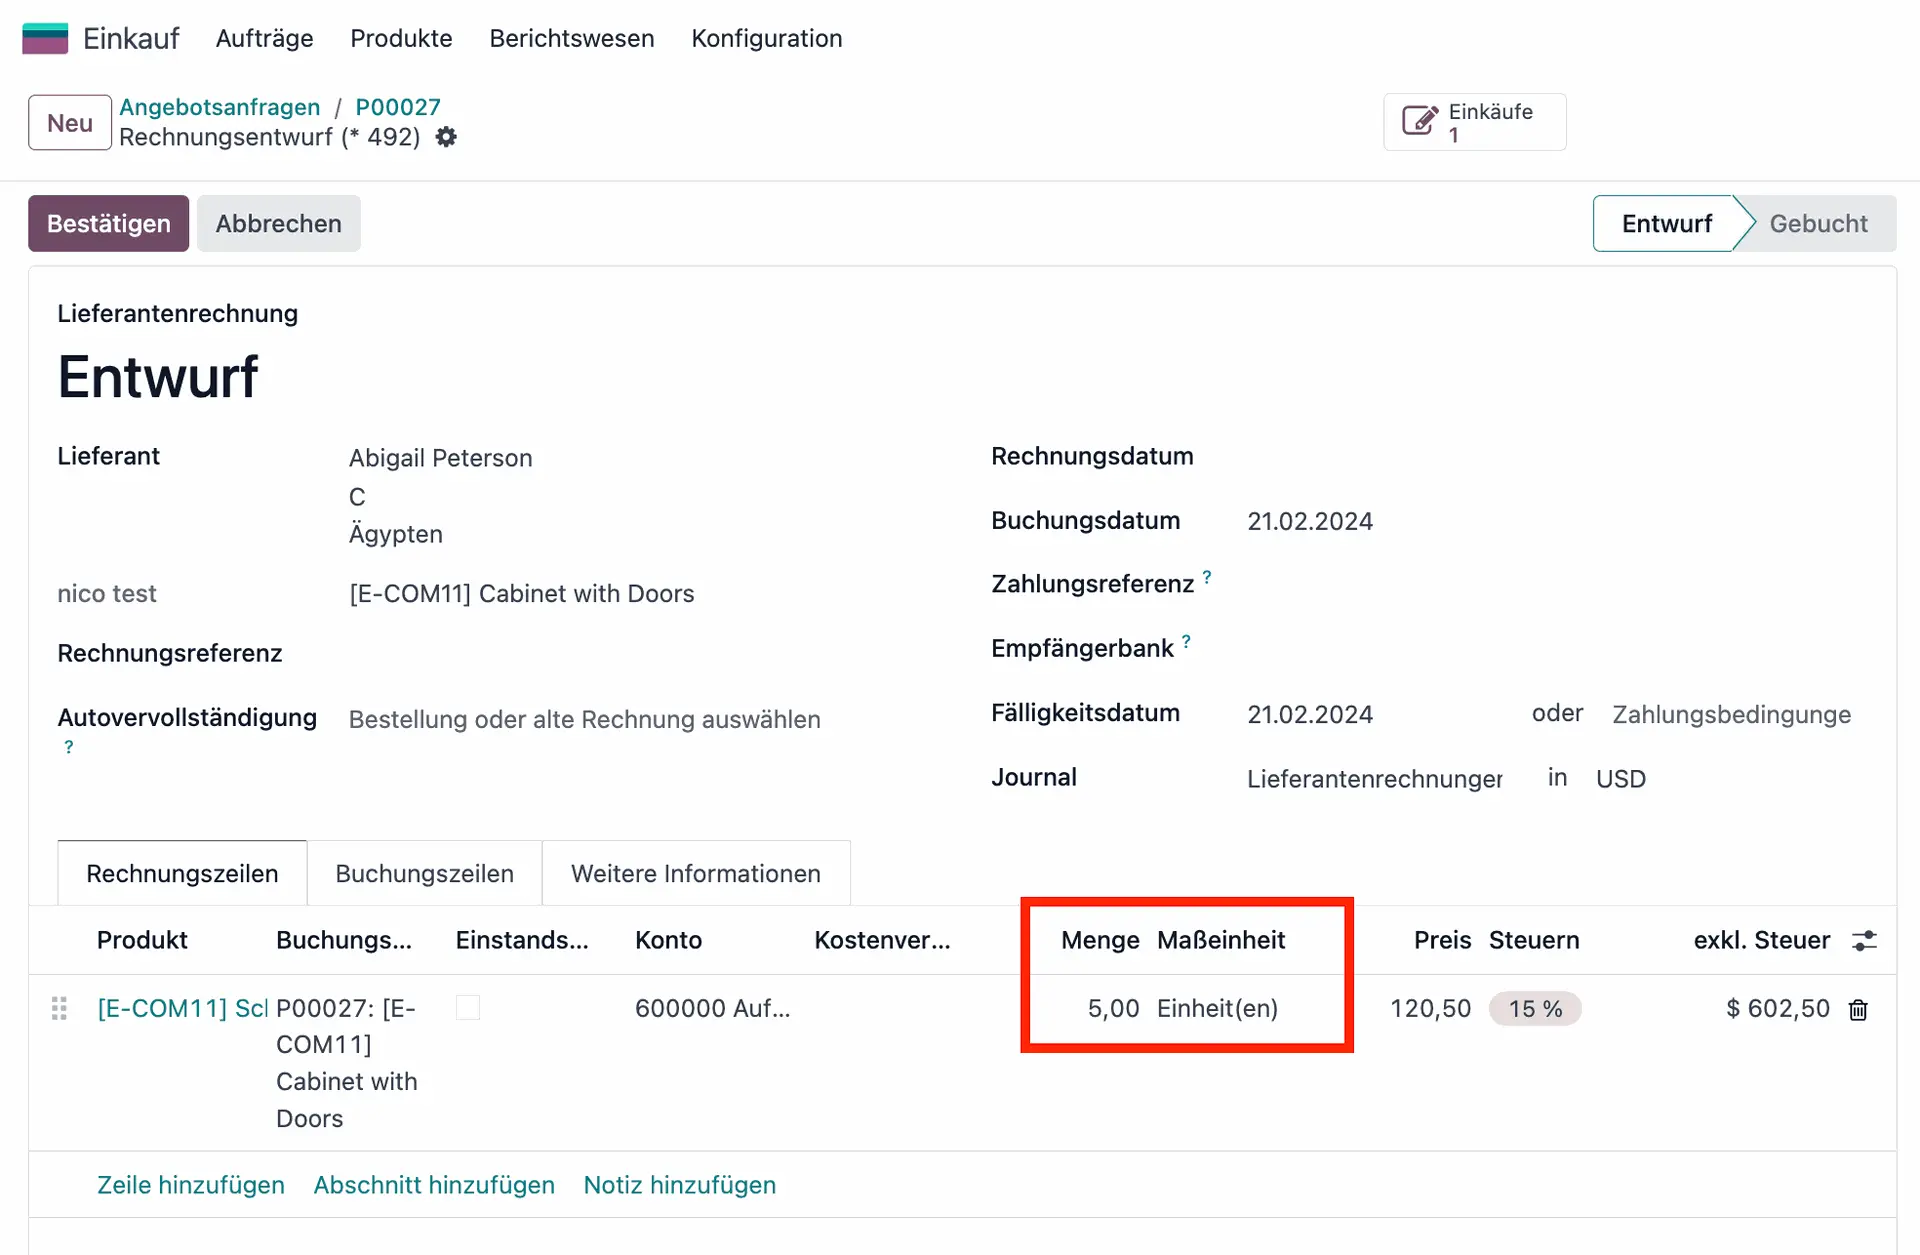Open optional columns settings icon in table header
The image size is (1920, 1255).
[1864, 940]
